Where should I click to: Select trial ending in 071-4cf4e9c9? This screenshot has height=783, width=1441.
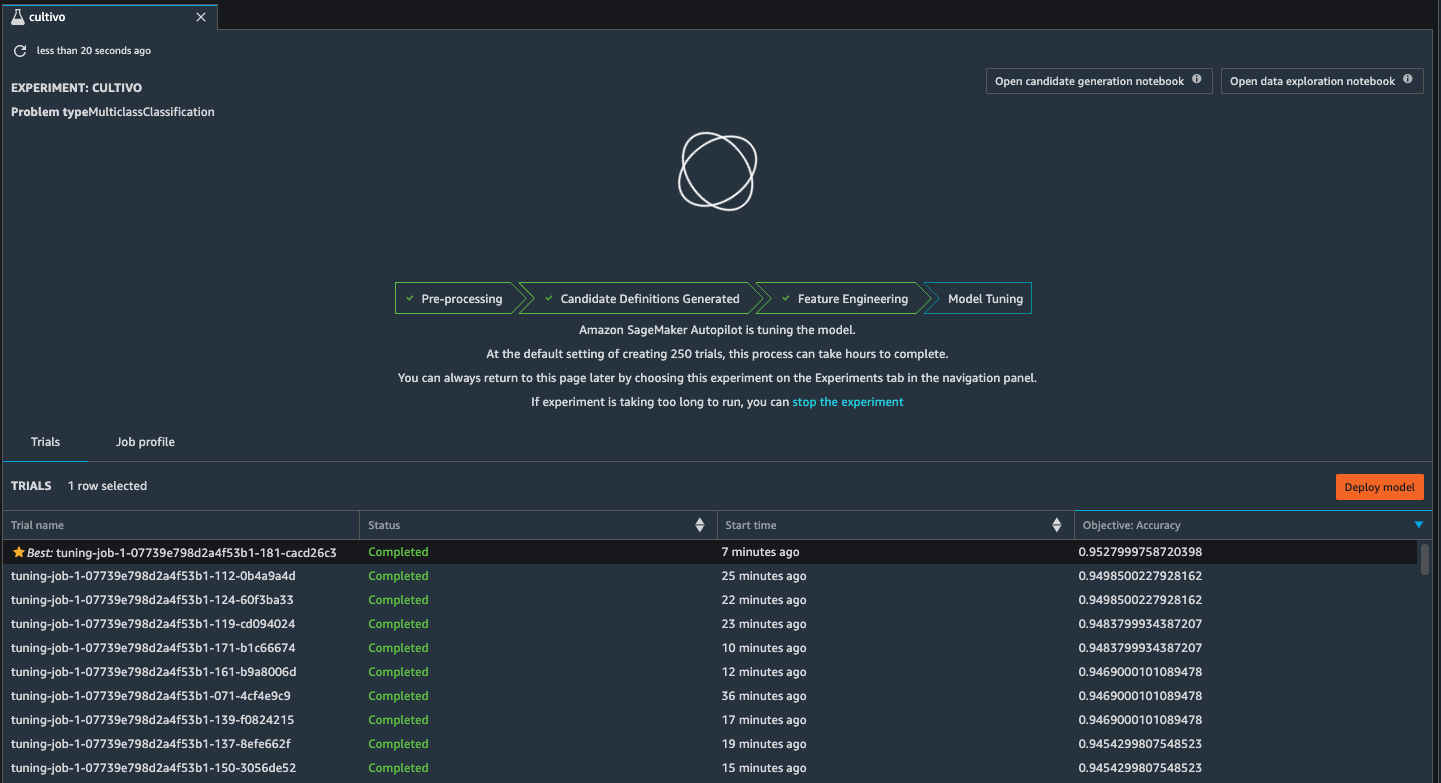coord(709,696)
